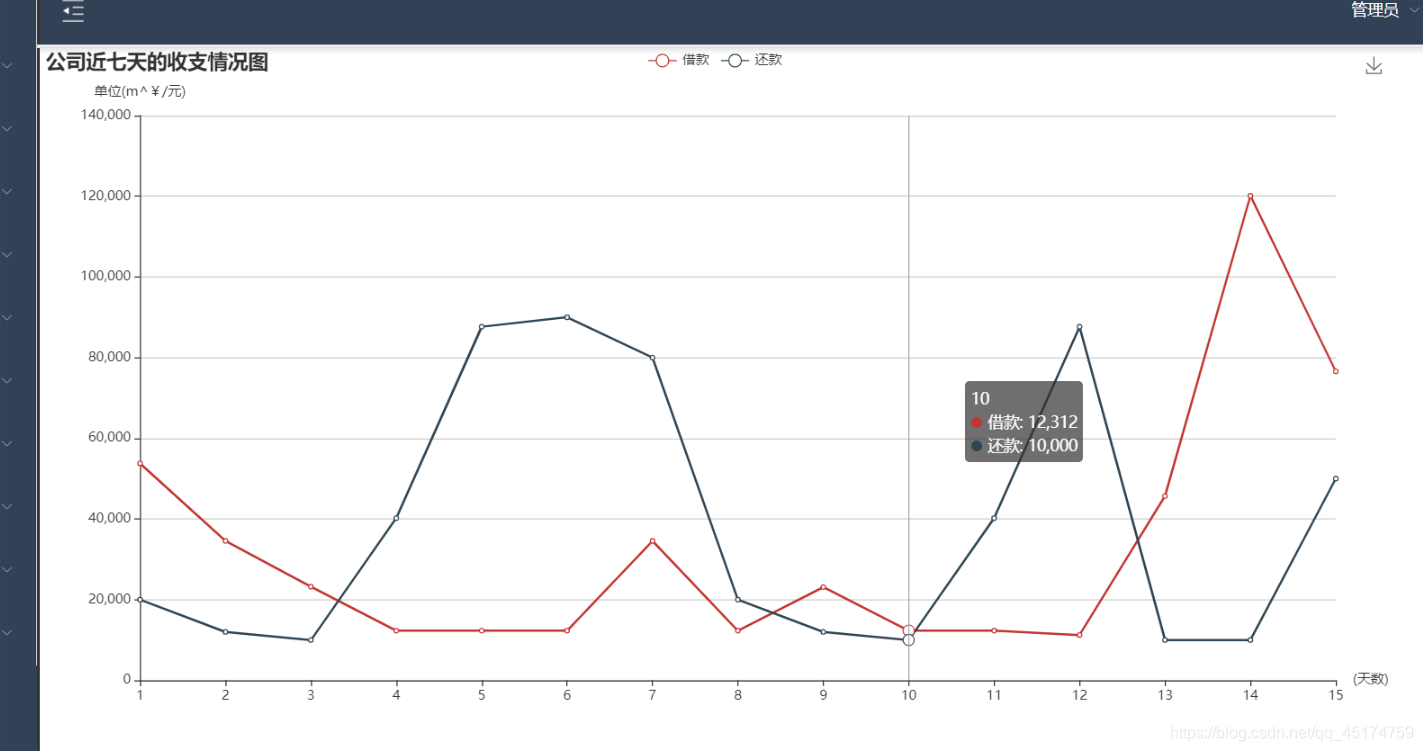The height and width of the screenshot is (751, 1423).
Task: Select 还款 data point at day 1
Action: (x=140, y=599)
